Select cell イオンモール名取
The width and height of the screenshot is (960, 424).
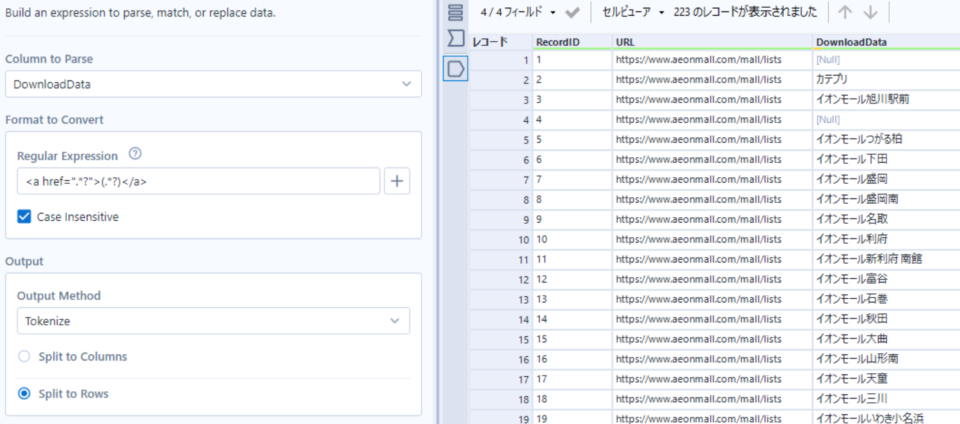[886, 219]
